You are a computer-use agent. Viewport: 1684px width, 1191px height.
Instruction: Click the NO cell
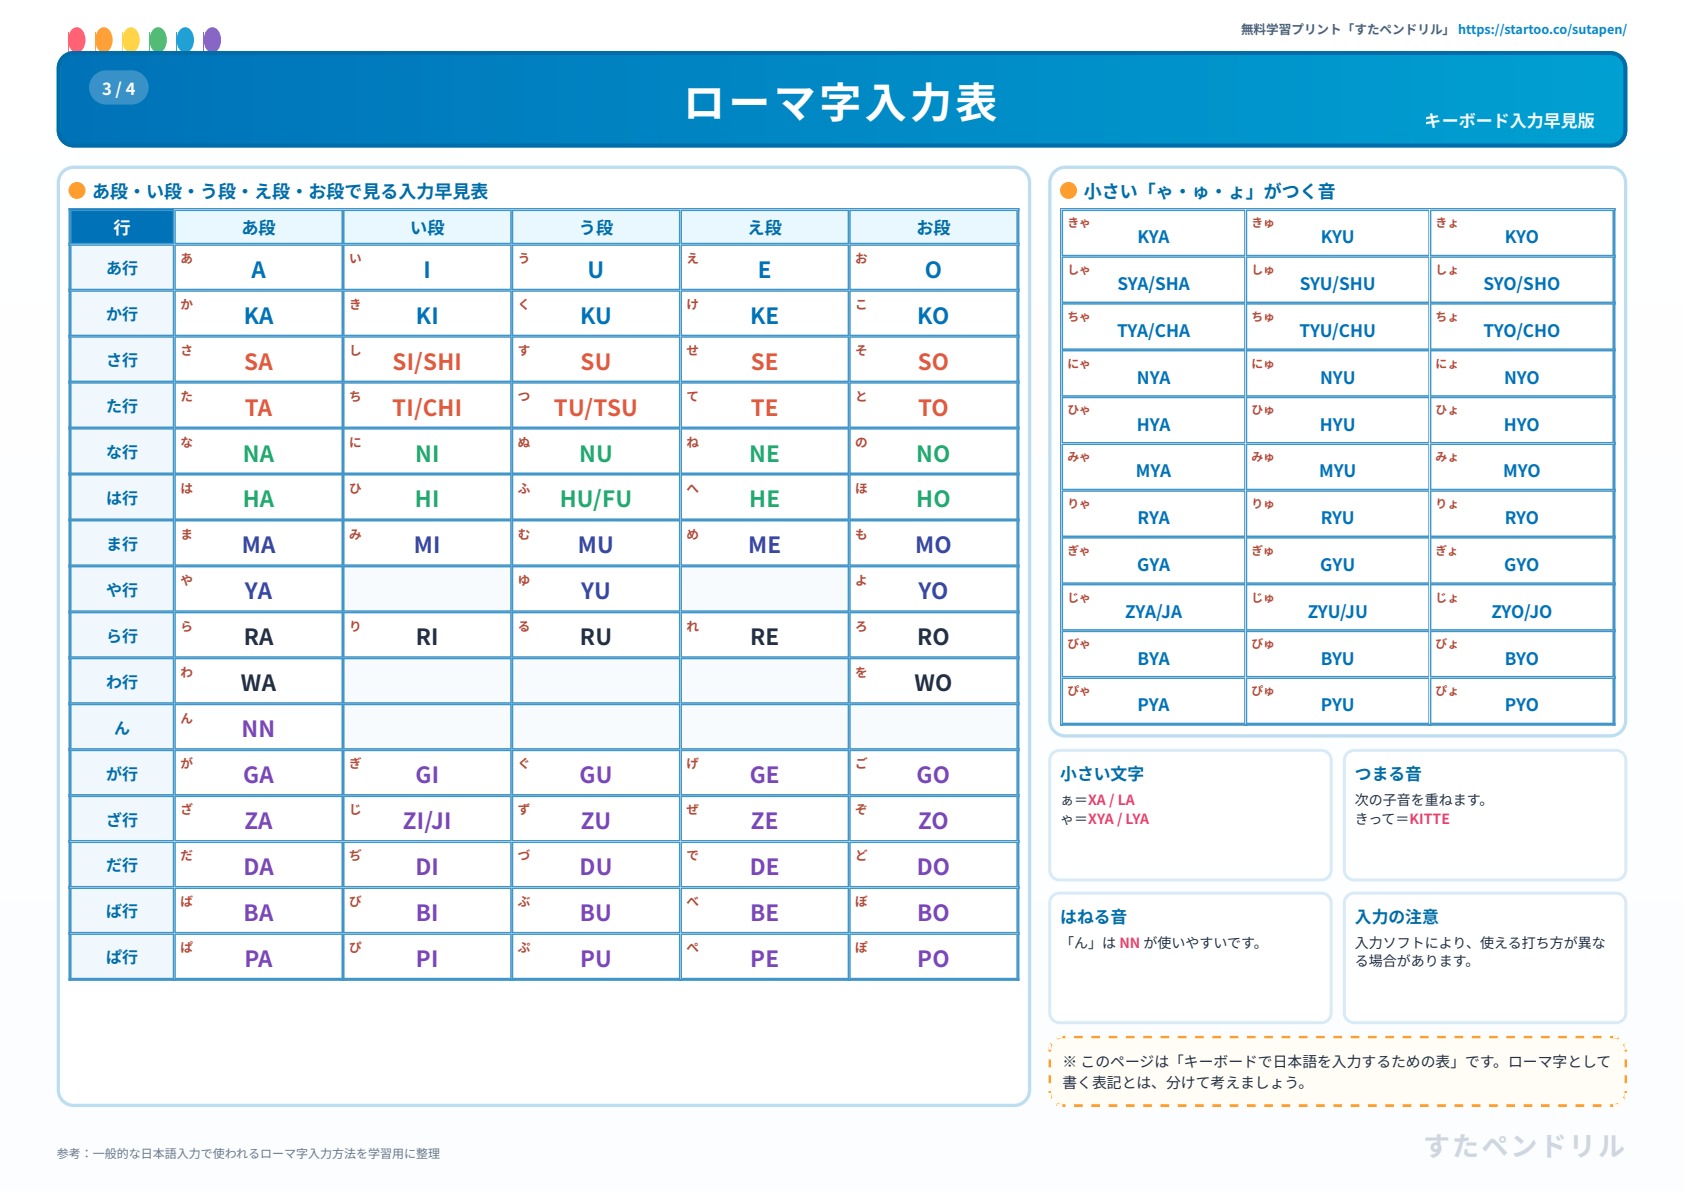(x=934, y=452)
